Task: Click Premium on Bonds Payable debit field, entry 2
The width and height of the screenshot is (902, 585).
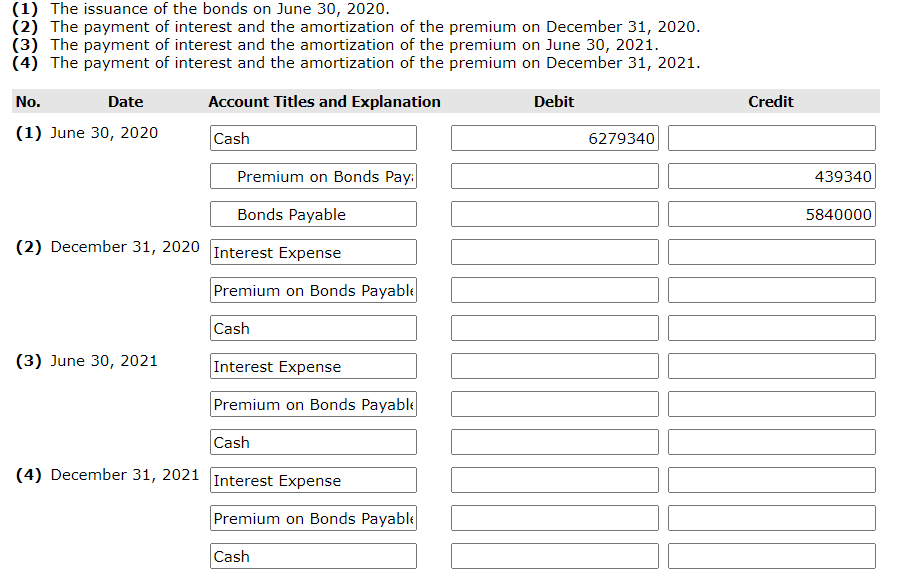Action: tap(555, 290)
